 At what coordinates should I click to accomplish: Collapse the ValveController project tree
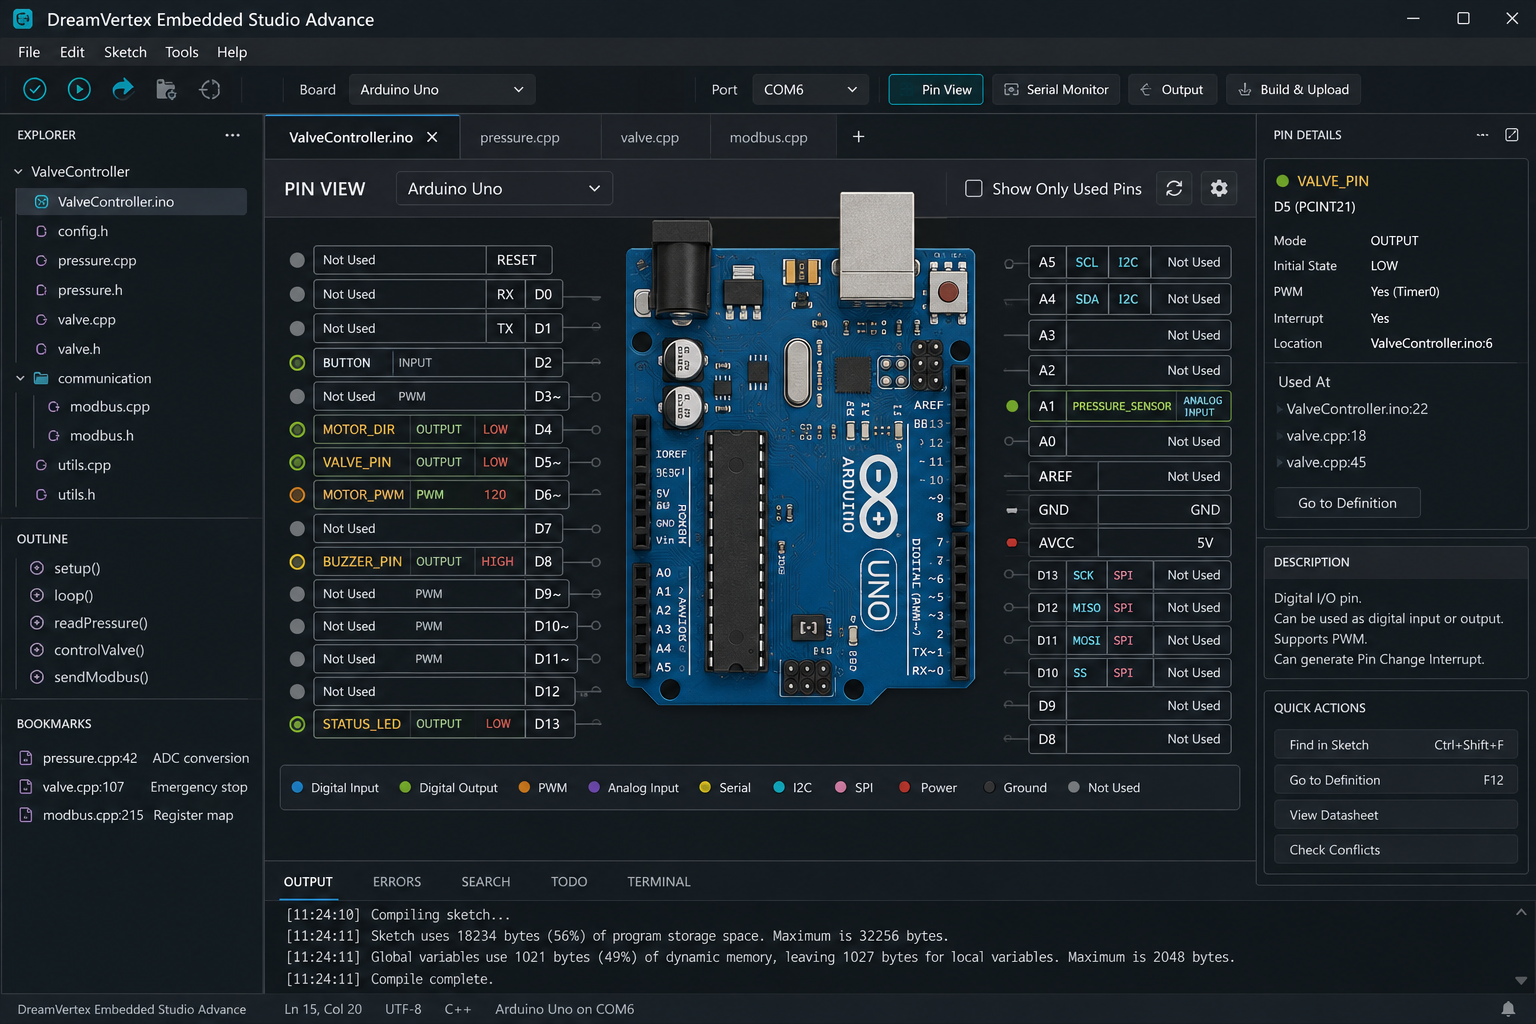pyautogui.click(x=18, y=172)
